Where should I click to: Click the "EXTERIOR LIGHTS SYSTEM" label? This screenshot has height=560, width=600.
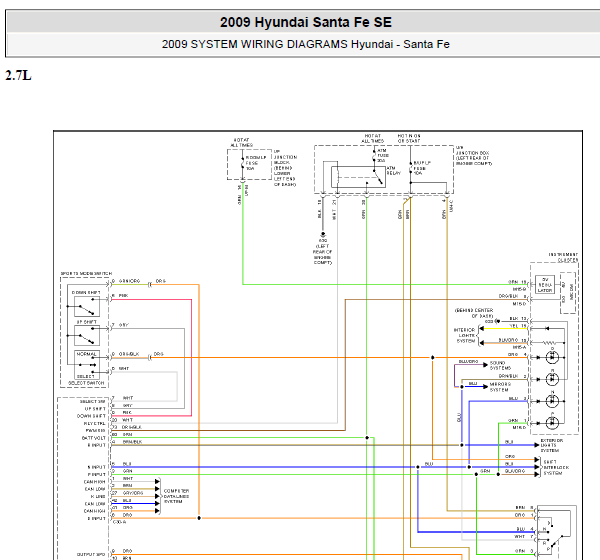coord(551,446)
